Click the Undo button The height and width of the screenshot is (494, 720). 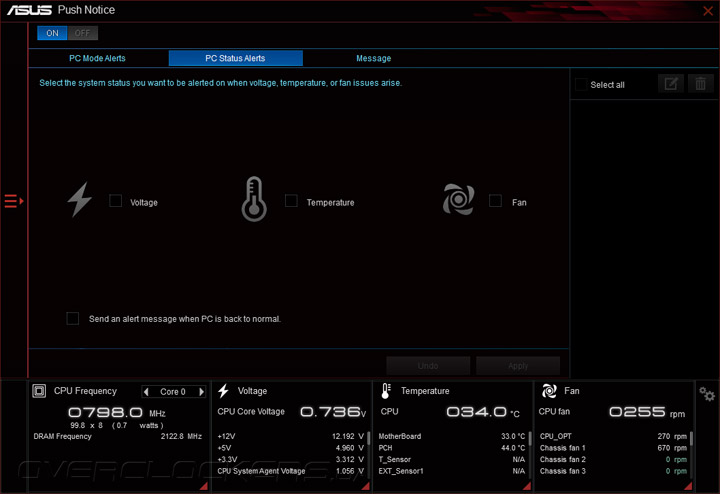[428, 366]
